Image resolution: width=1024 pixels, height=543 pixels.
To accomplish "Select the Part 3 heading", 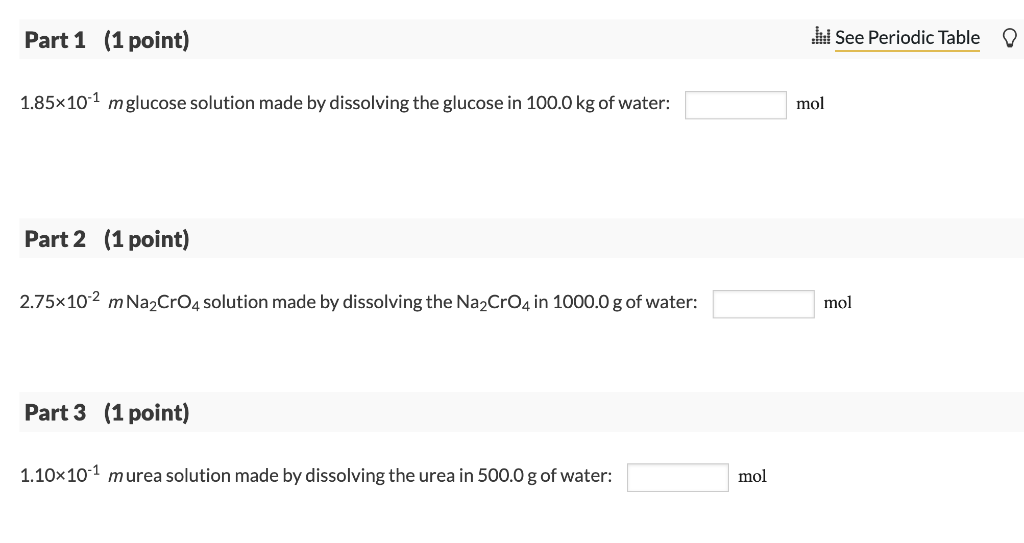I will [55, 412].
